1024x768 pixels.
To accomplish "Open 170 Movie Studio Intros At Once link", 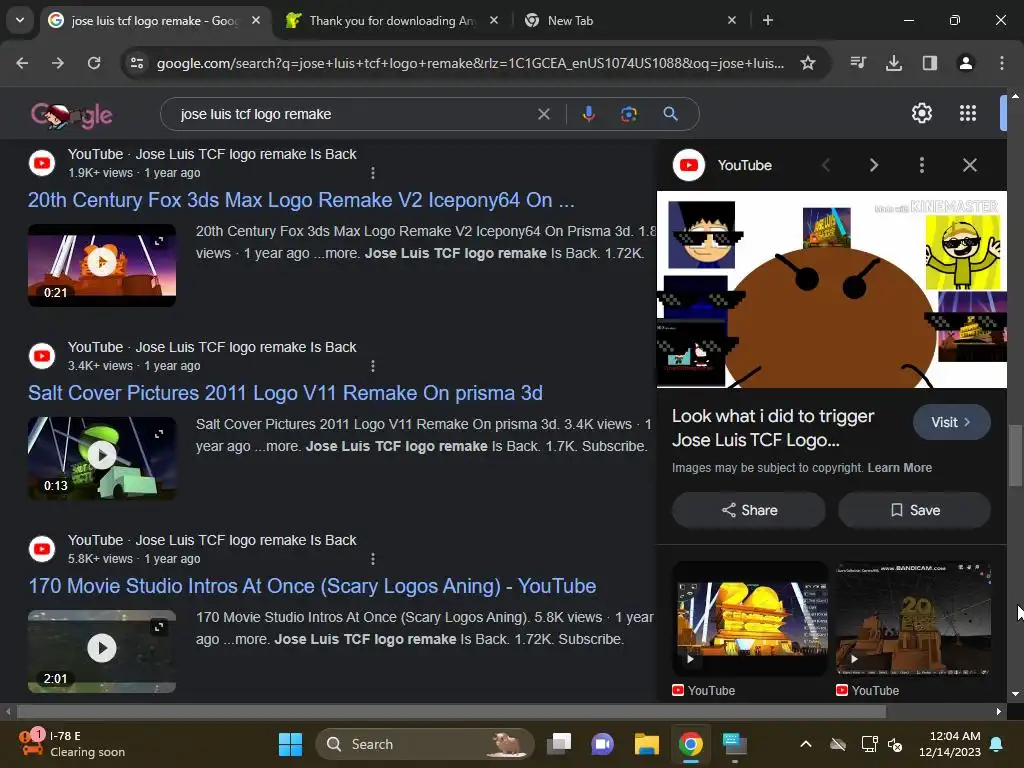I will [312, 586].
